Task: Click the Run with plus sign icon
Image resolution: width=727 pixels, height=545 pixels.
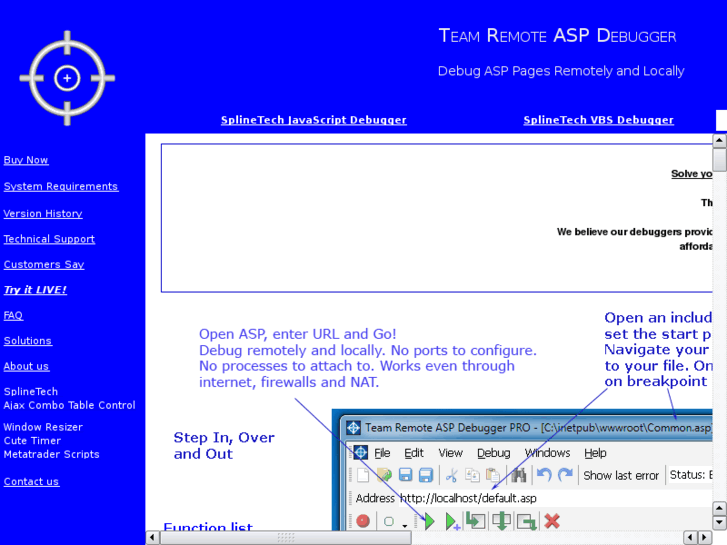Action: click(452, 521)
